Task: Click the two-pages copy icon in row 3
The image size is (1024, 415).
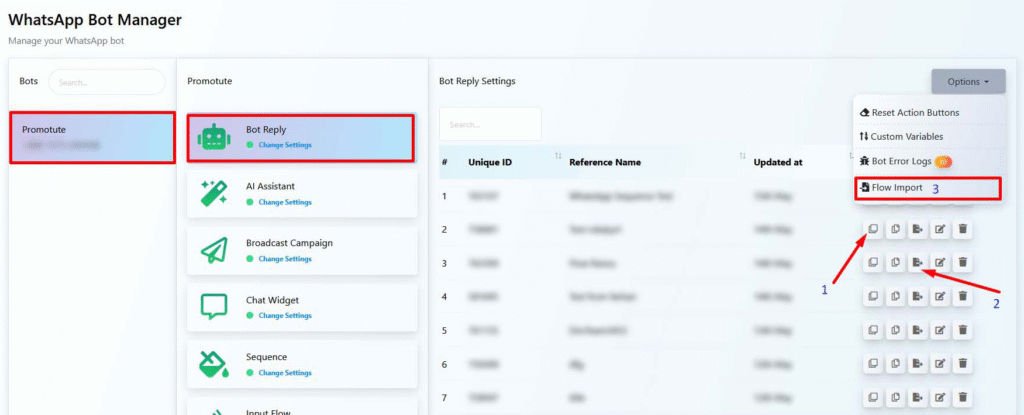Action: [895, 263]
